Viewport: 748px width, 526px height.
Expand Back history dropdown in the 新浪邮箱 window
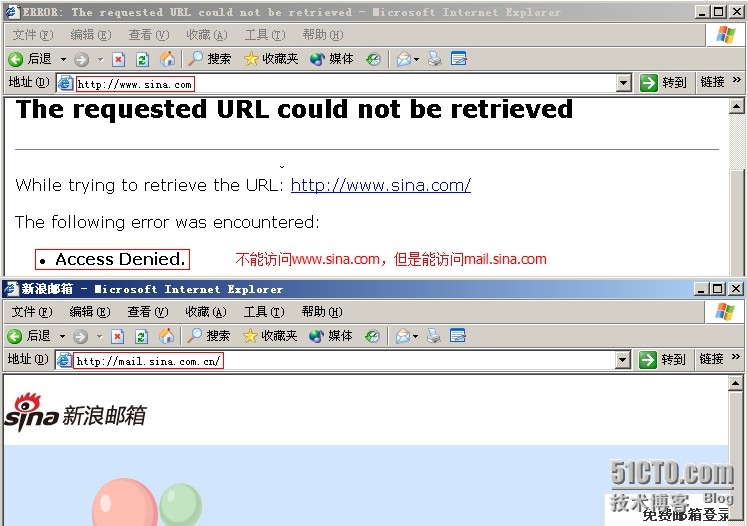tap(62, 337)
